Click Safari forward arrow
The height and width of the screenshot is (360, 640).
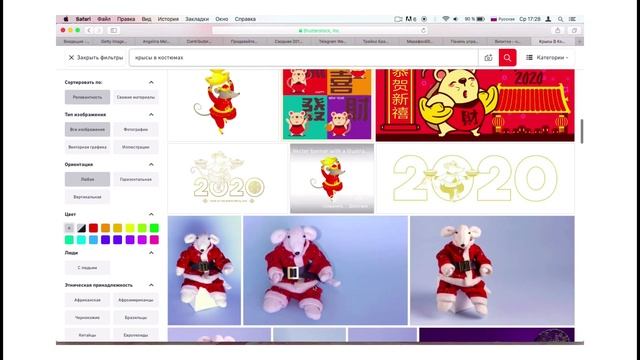point(98,30)
